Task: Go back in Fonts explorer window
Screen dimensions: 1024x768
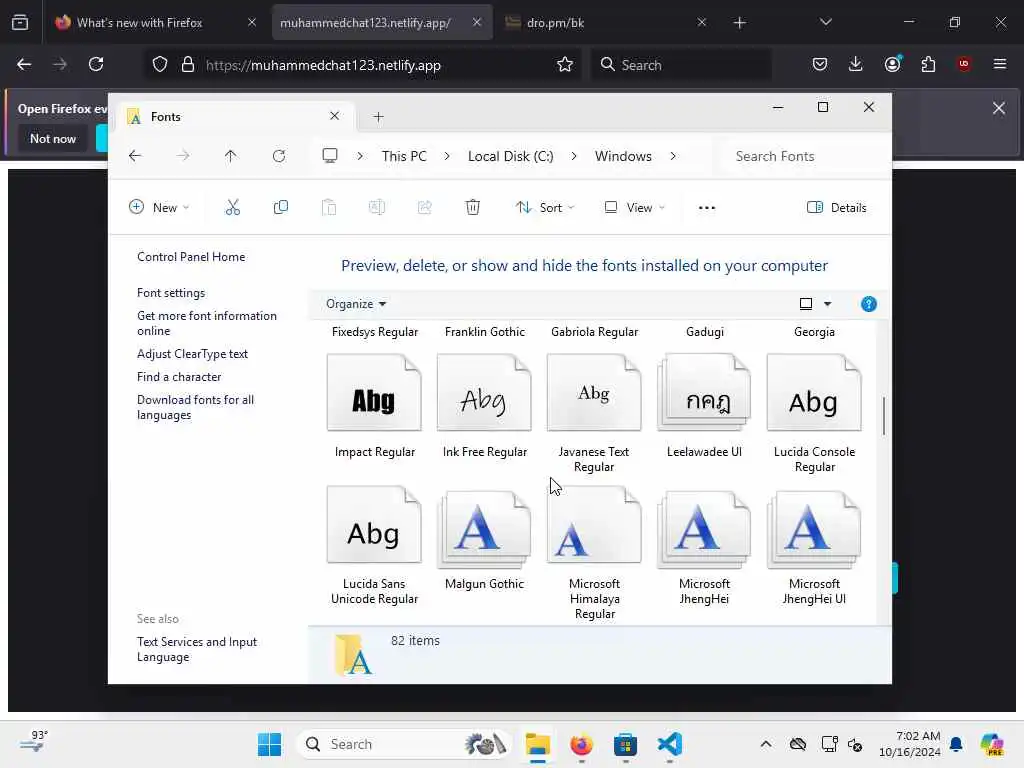Action: [135, 156]
